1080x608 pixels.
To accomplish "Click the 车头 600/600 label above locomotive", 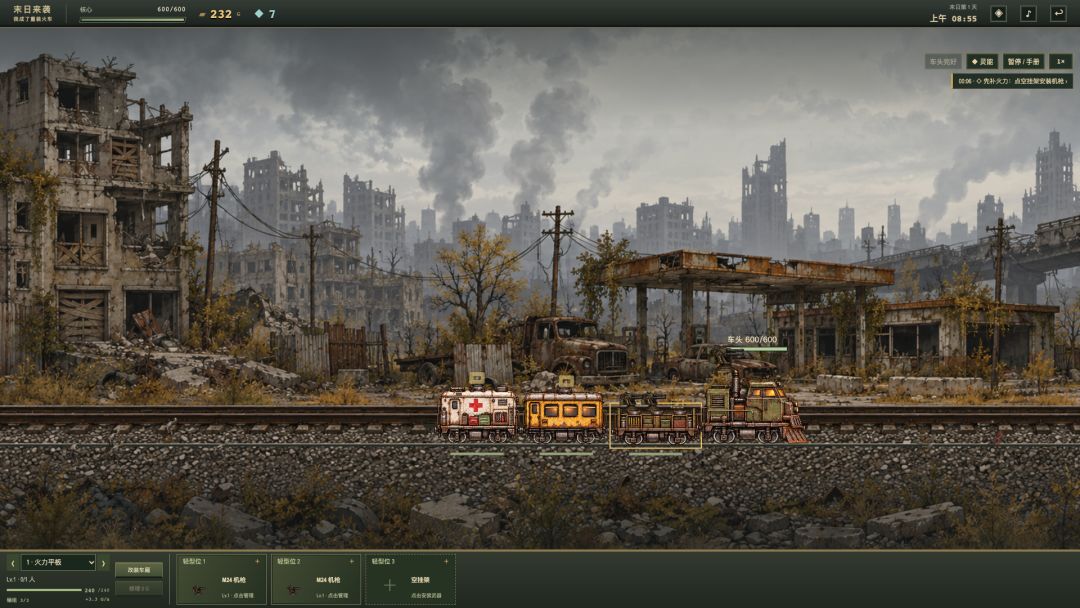I will (x=752, y=339).
